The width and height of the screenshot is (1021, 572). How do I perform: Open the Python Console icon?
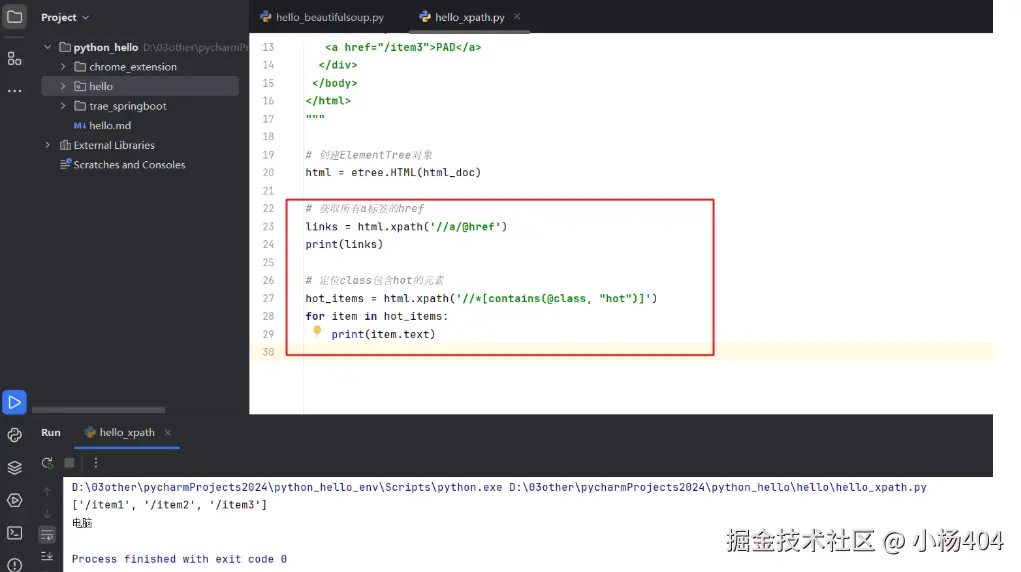pos(14,435)
